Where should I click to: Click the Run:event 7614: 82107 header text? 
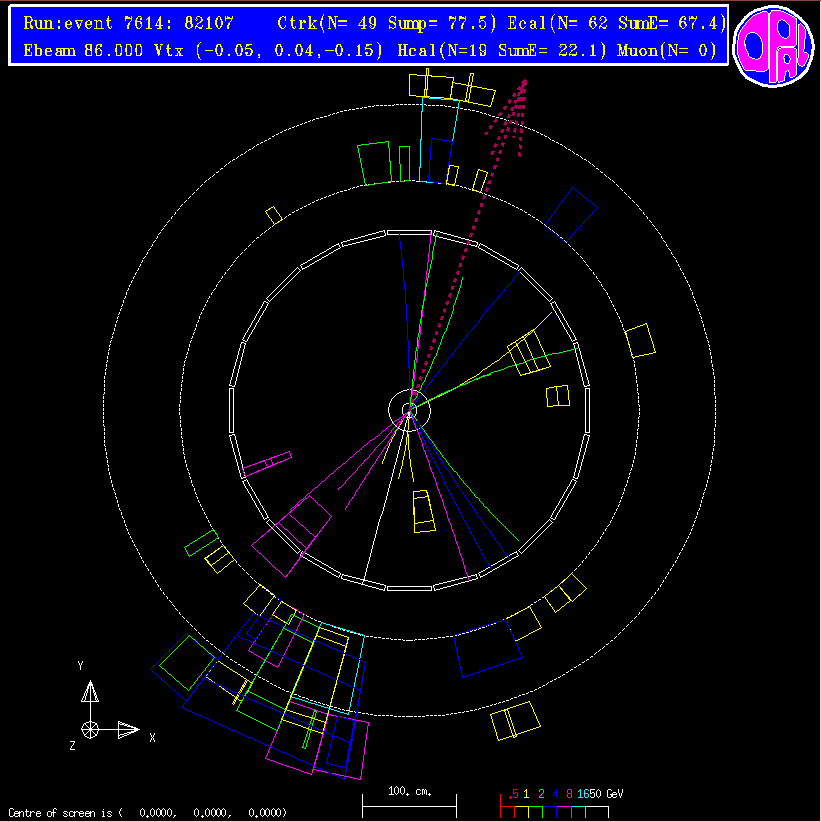[x=128, y=23]
